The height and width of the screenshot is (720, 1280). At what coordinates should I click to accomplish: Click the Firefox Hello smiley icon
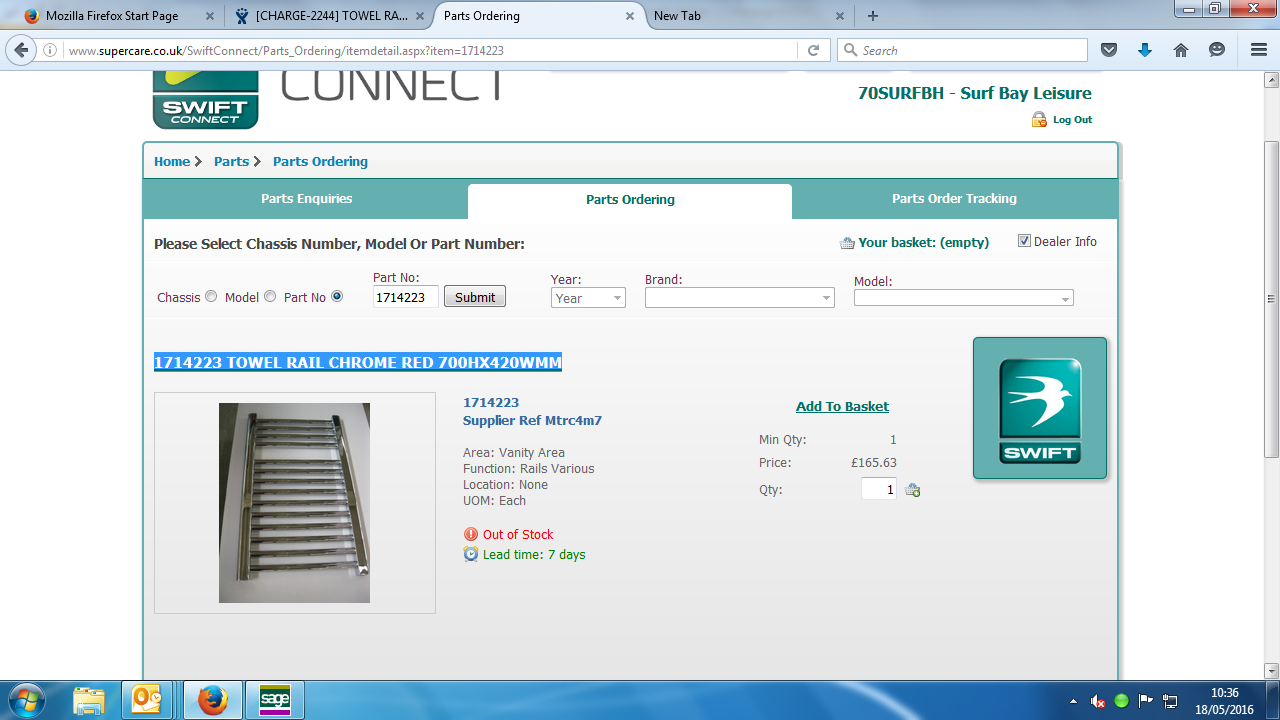tap(1216, 50)
